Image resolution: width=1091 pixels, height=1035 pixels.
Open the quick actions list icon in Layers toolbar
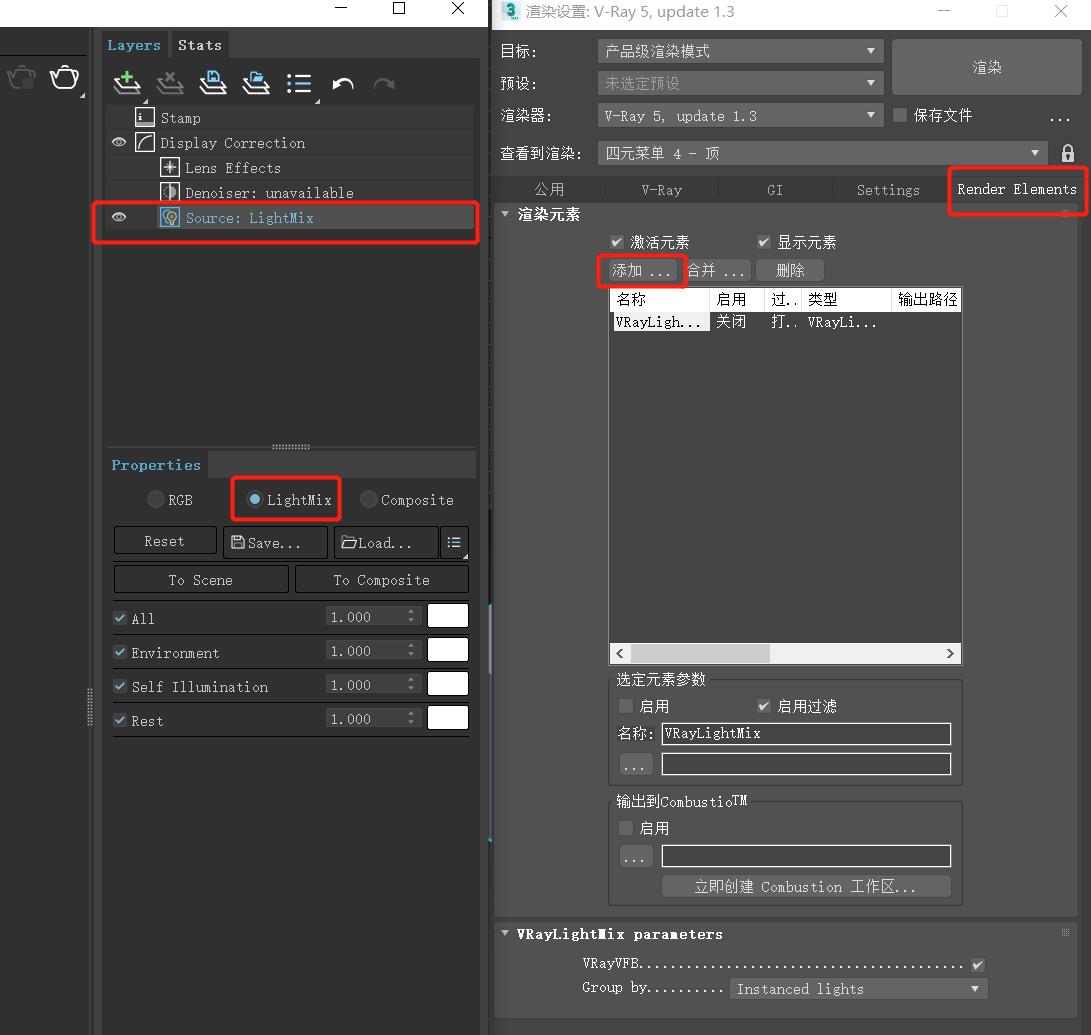(299, 83)
